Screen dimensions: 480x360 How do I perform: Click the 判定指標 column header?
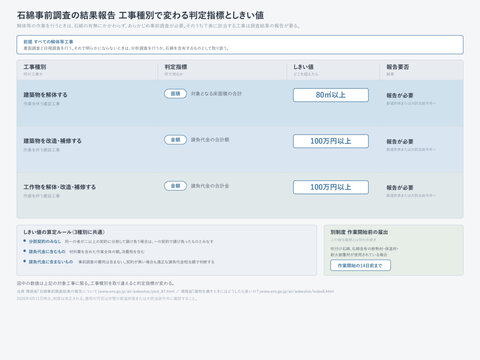coord(176,67)
